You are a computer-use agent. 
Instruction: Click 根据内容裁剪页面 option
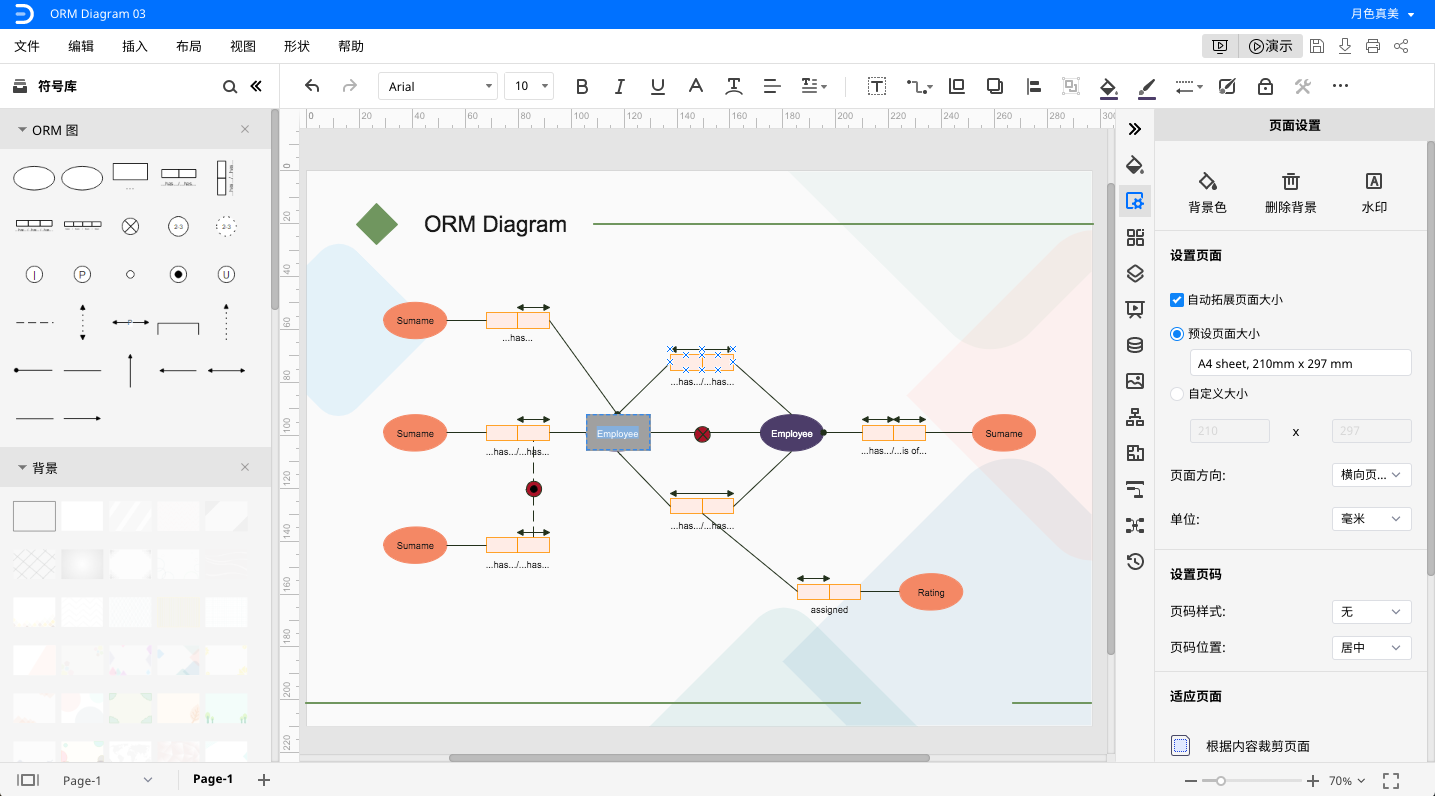click(x=1240, y=746)
